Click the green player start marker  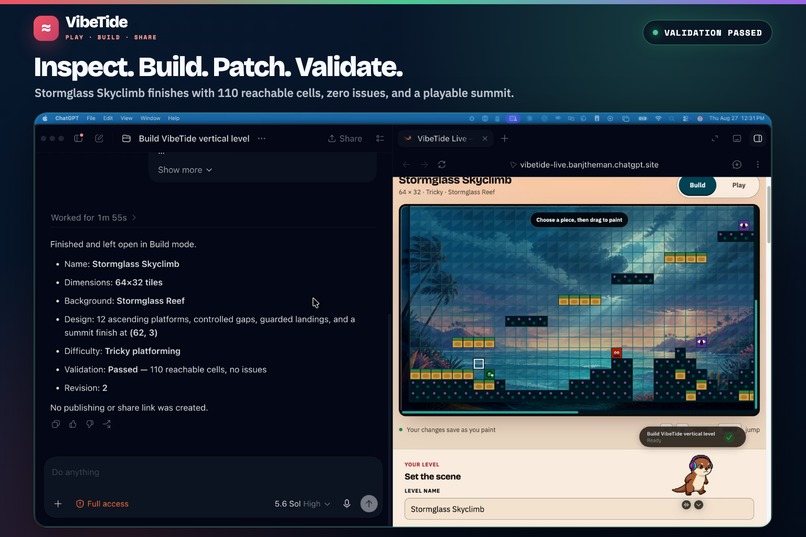(490, 374)
